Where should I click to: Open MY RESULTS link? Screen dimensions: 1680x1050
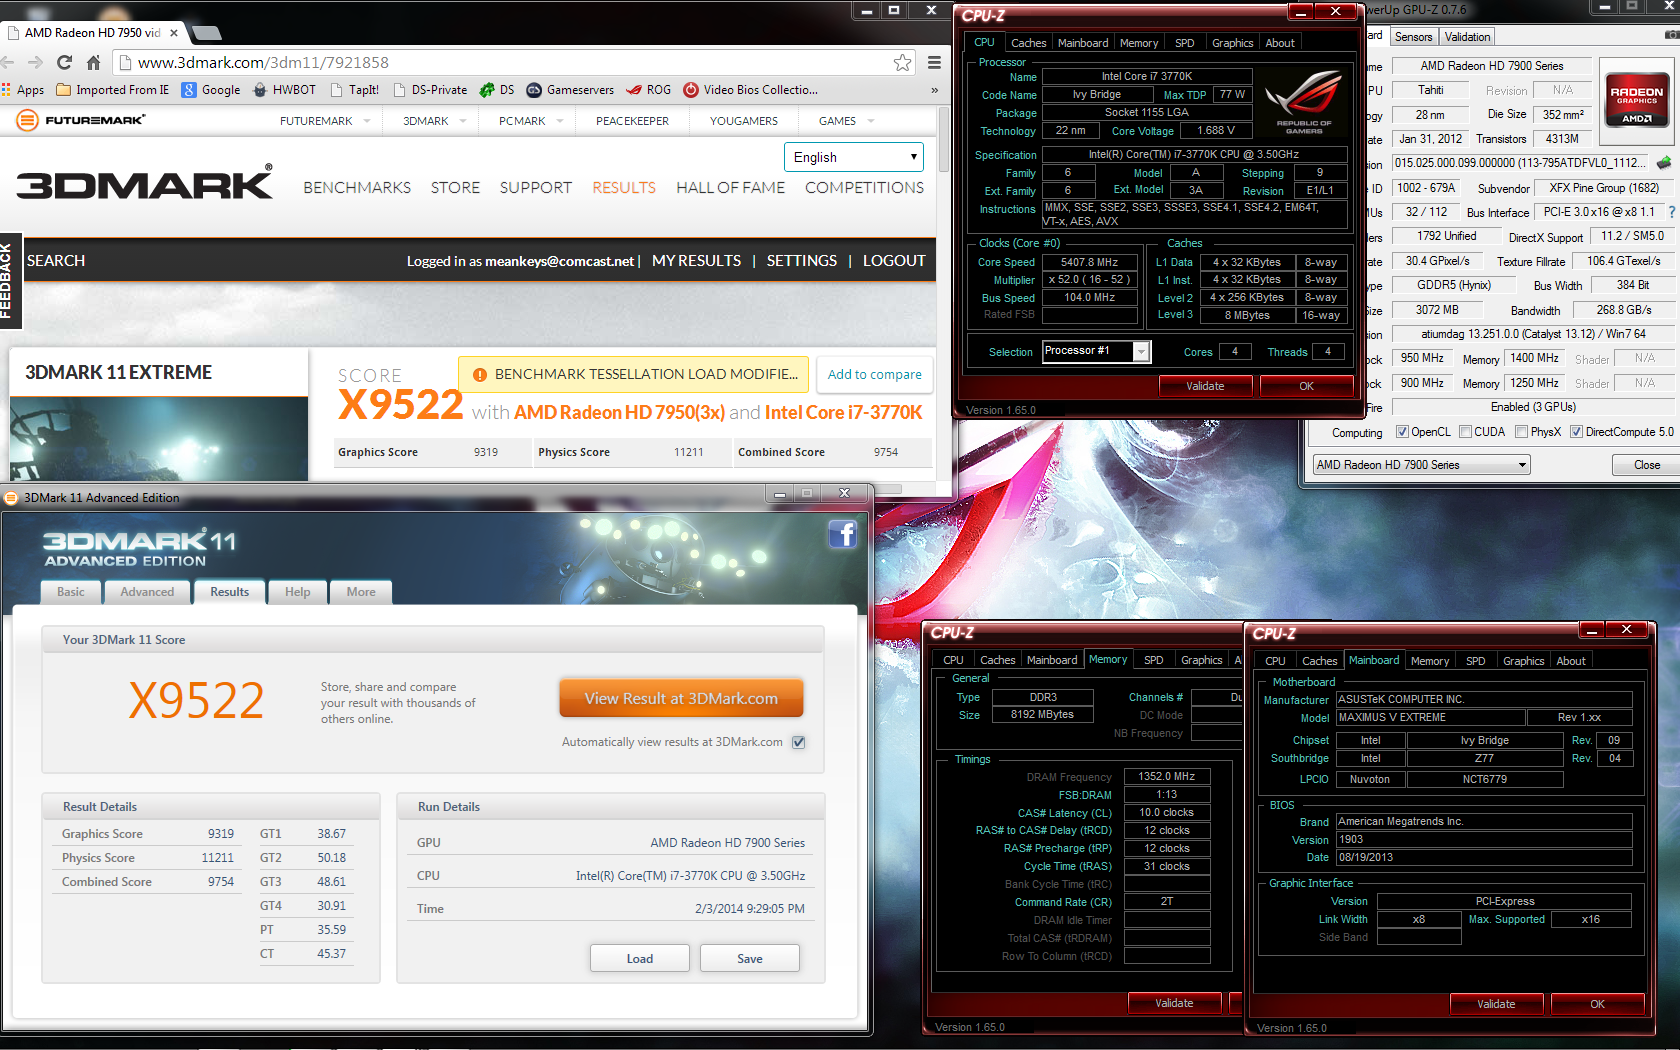(696, 261)
